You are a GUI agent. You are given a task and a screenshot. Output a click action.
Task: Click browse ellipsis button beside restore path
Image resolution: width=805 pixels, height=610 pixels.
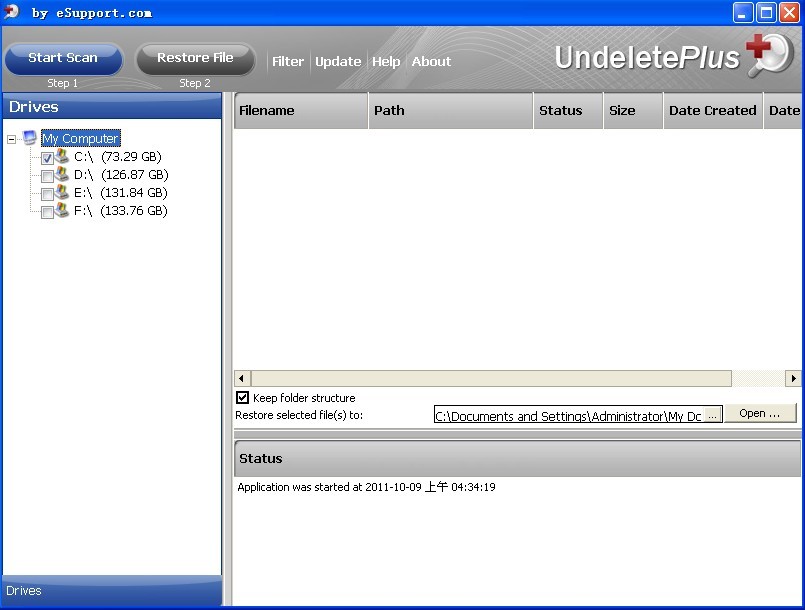(x=712, y=415)
